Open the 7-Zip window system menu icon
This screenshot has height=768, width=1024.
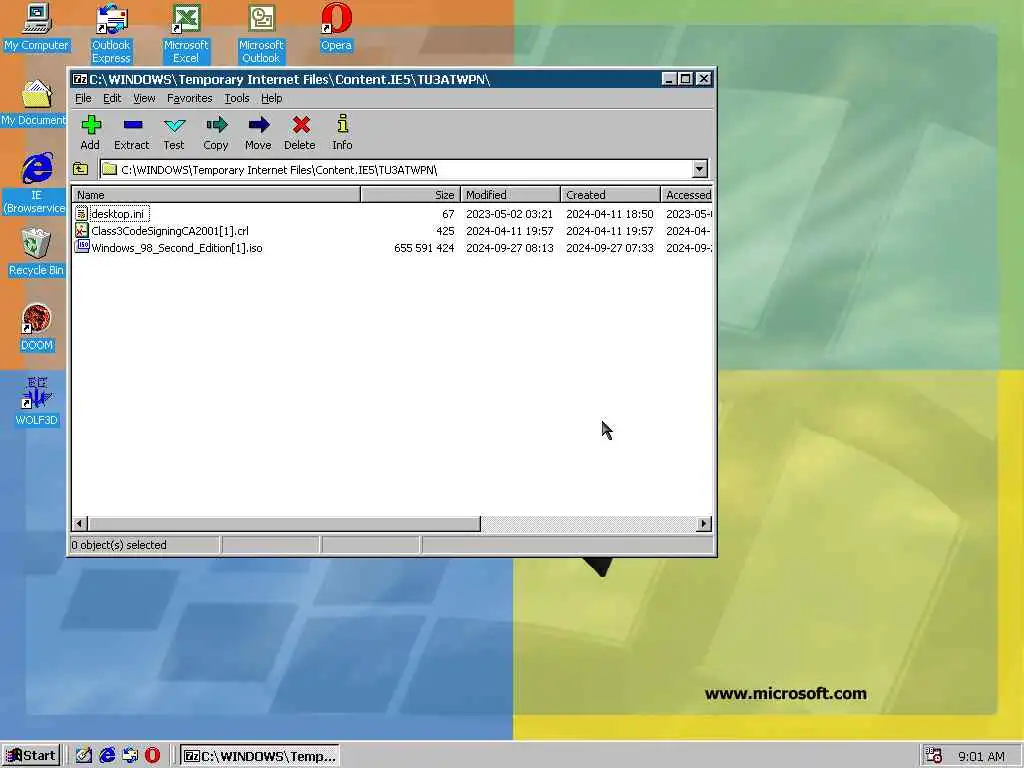80,79
